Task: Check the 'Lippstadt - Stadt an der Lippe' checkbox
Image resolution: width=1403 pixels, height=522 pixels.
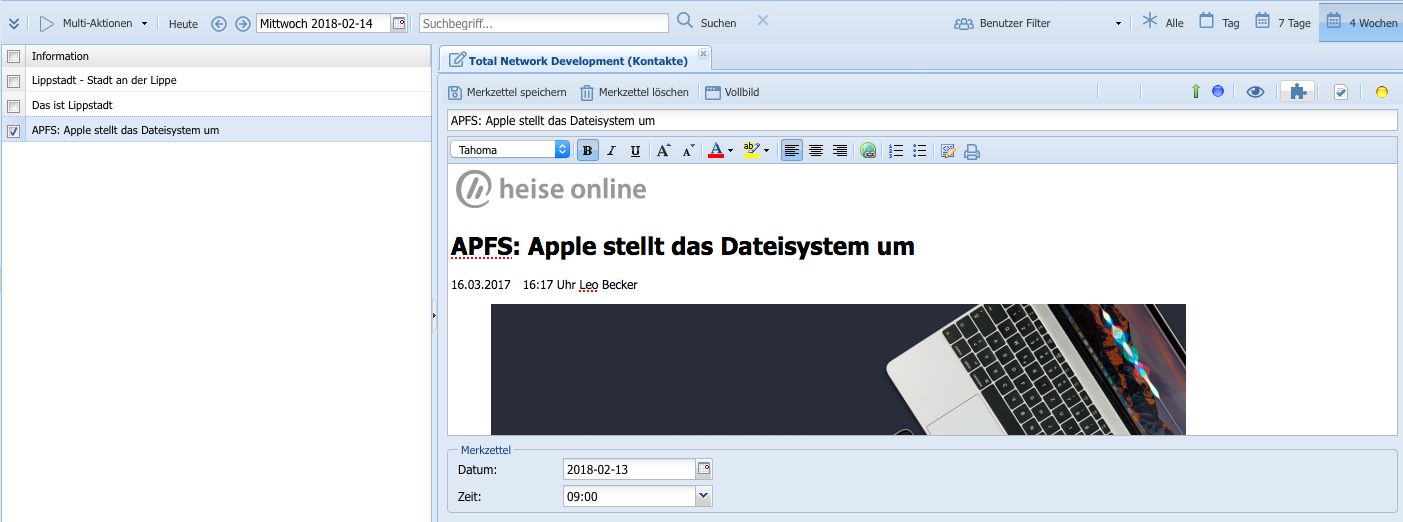Action: tap(13, 81)
